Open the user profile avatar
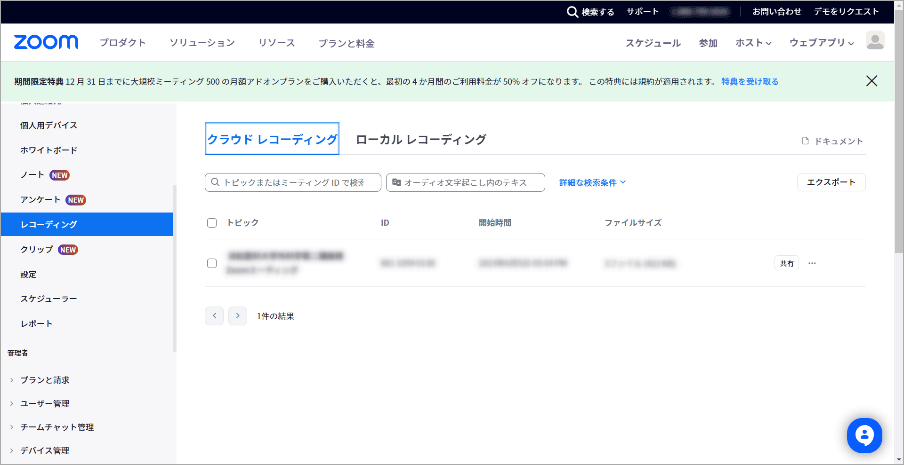This screenshot has width=904, height=465. coord(875,40)
